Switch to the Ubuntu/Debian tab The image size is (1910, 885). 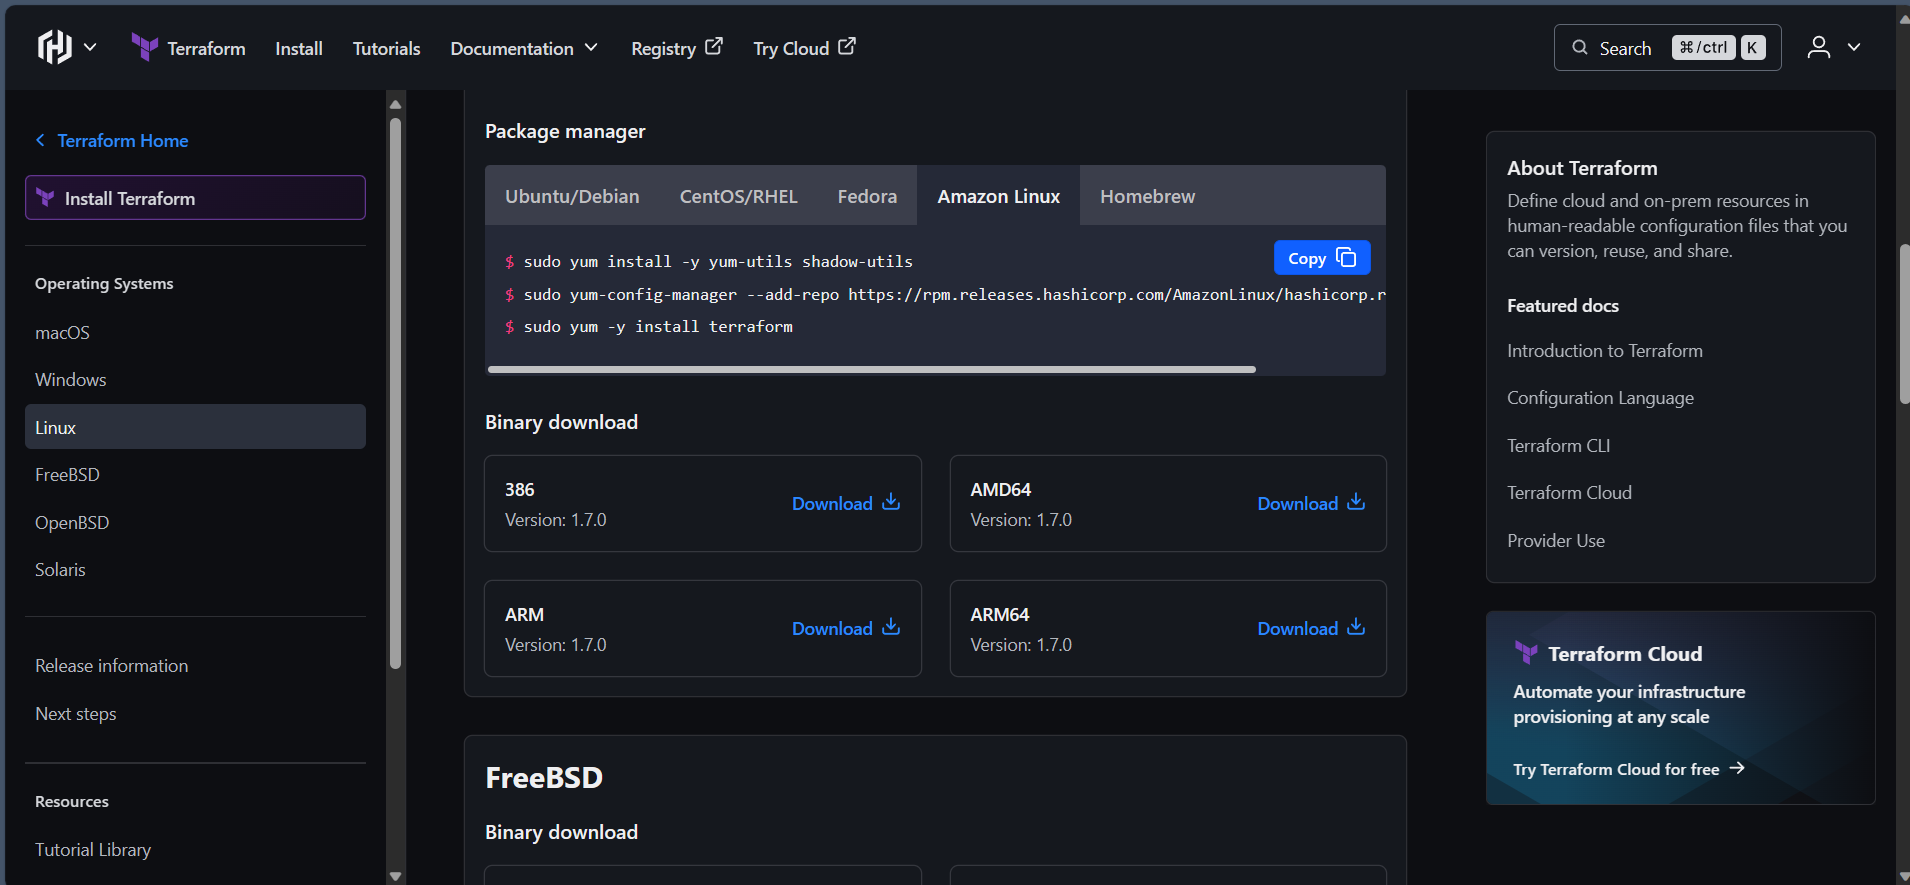point(572,196)
